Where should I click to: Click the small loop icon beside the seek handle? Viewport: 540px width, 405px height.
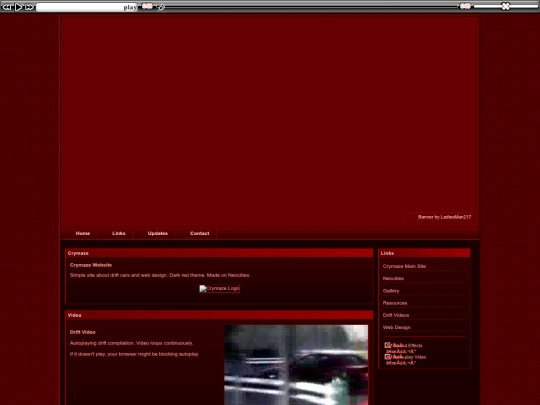161,7
